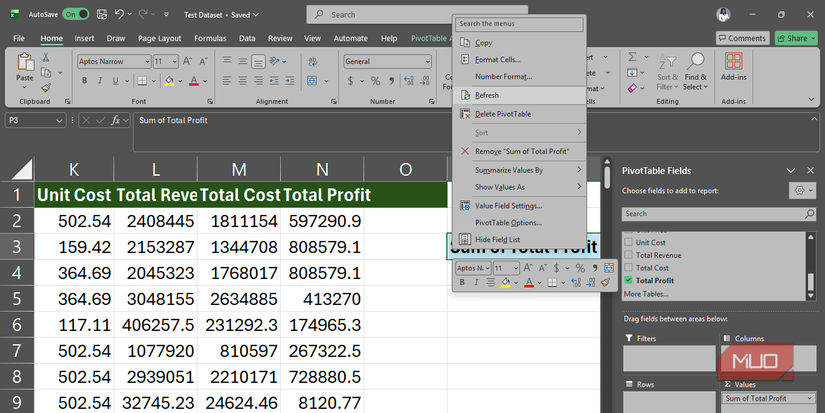Viewport: 825px width, 413px height.
Task: Click the Share button
Action: click(796, 38)
